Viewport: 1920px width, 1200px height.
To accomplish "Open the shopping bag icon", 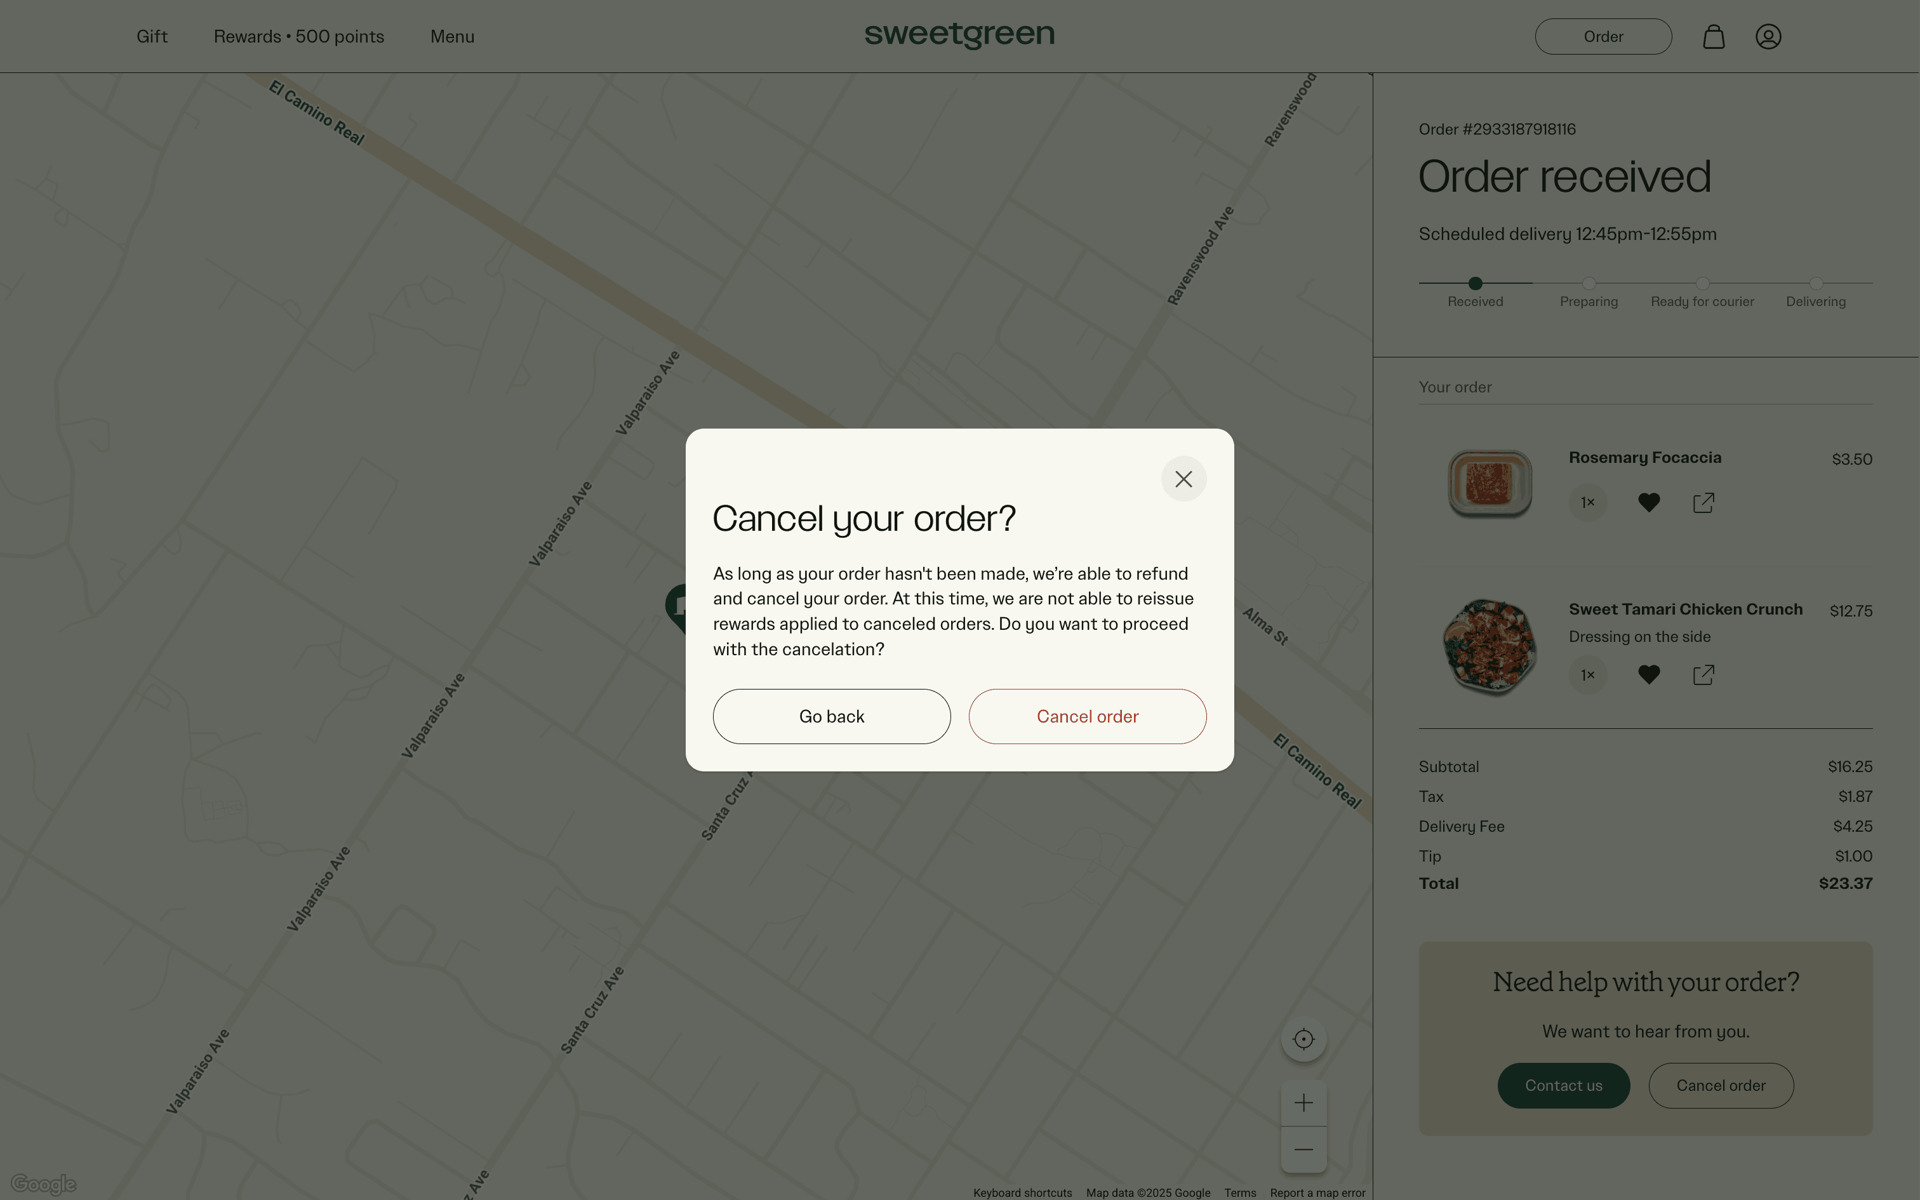I will point(1713,37).
